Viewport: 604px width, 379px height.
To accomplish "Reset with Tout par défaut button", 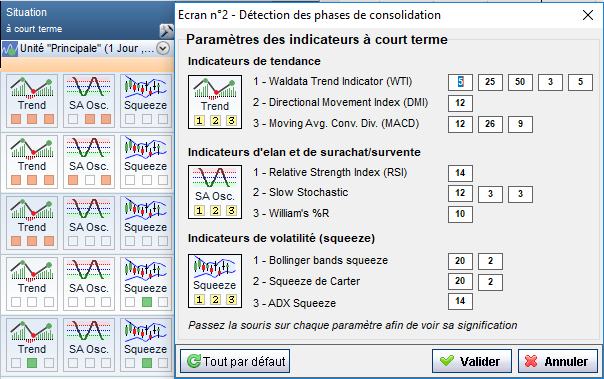I will pos(235,361).
